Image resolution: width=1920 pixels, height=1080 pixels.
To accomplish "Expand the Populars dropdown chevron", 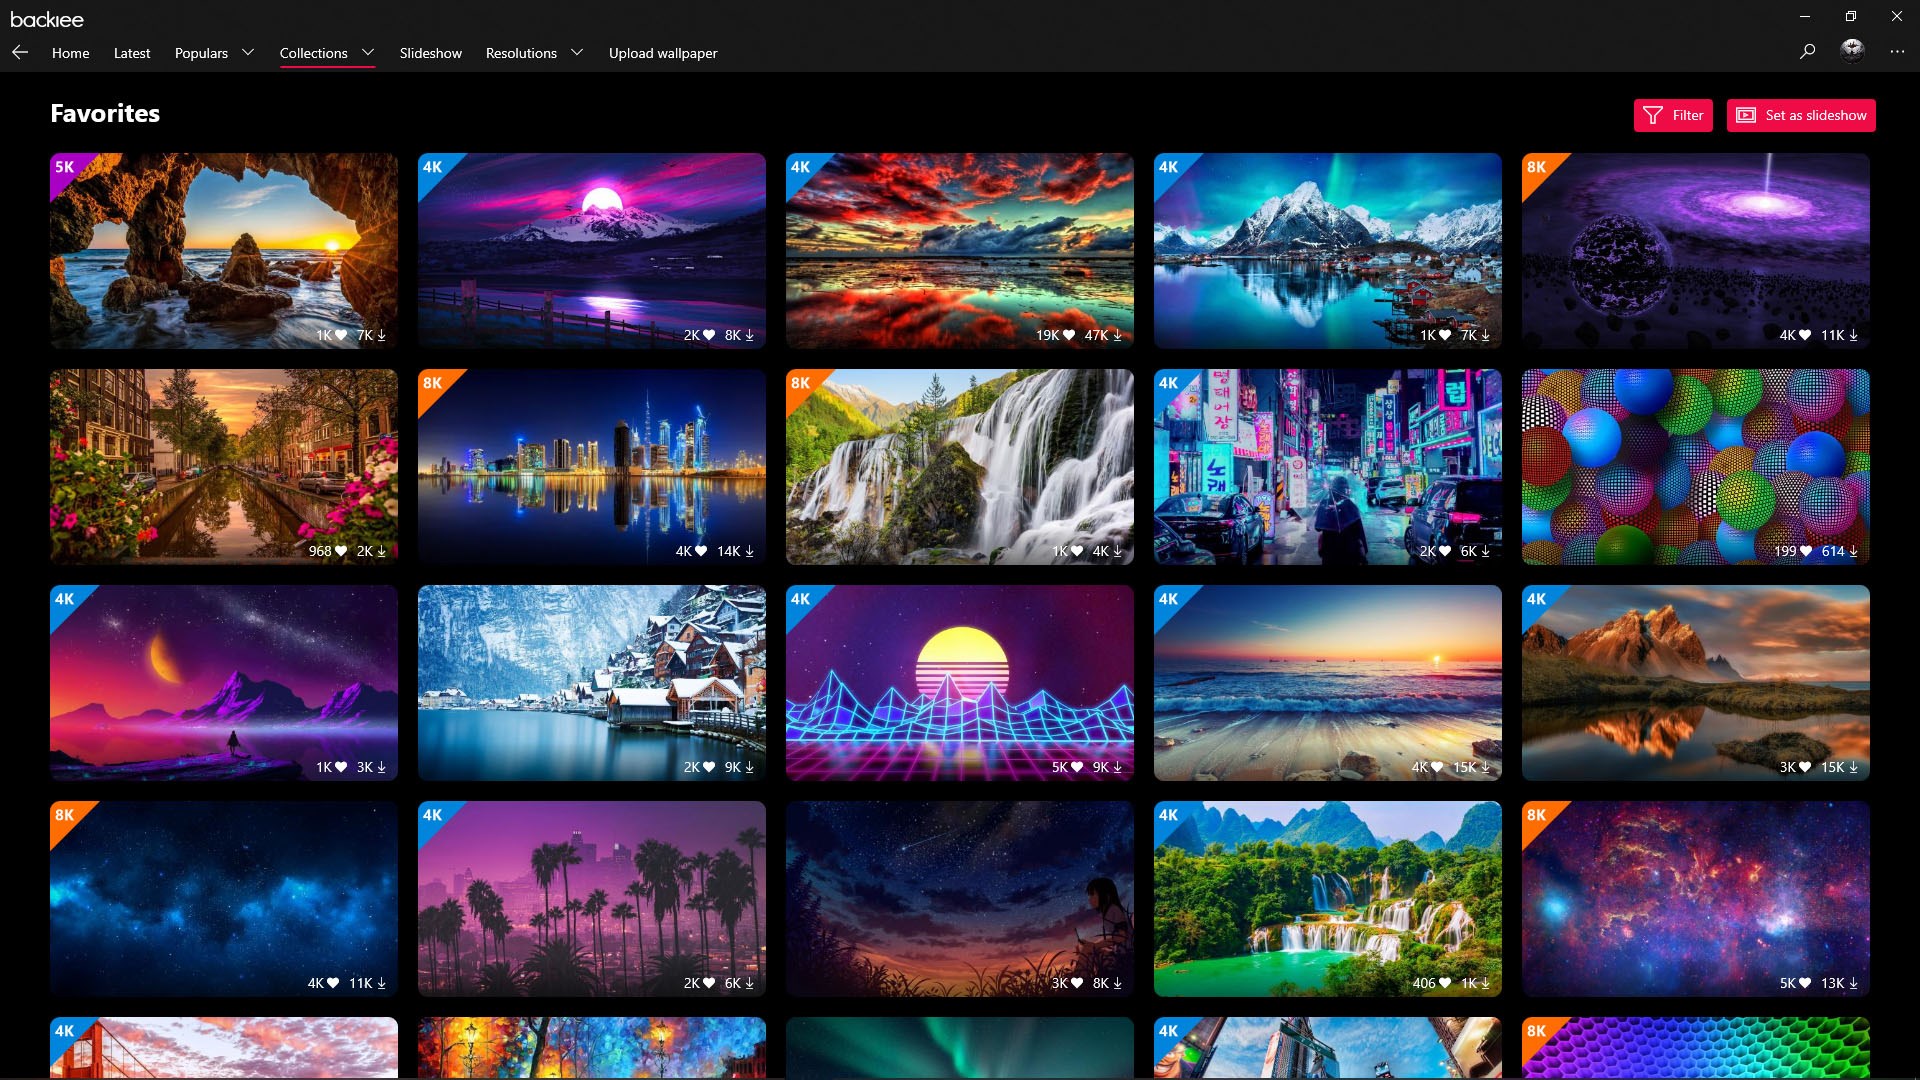I will click(x=248, y=52).
